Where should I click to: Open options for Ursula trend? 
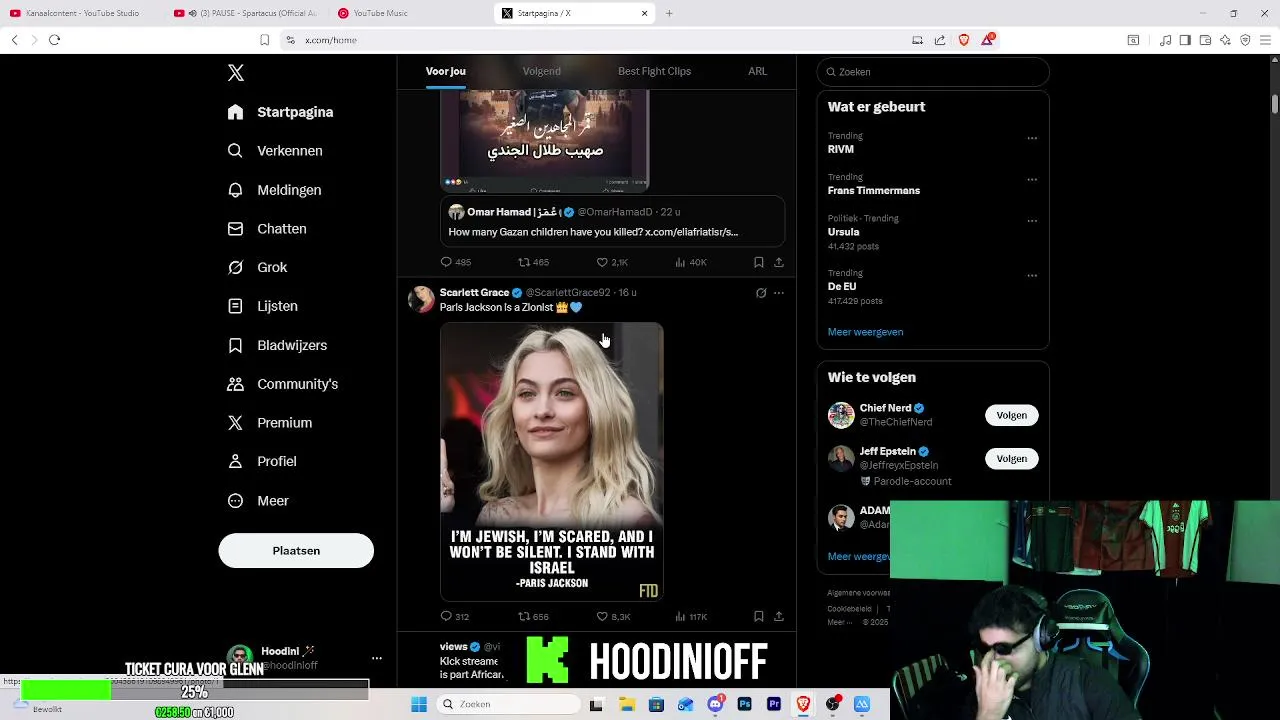[1032, 221]
